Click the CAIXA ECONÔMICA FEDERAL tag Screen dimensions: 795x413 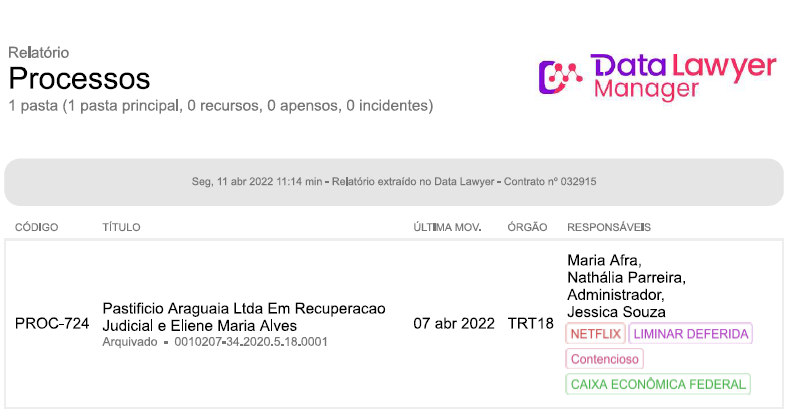click(658, 384)
